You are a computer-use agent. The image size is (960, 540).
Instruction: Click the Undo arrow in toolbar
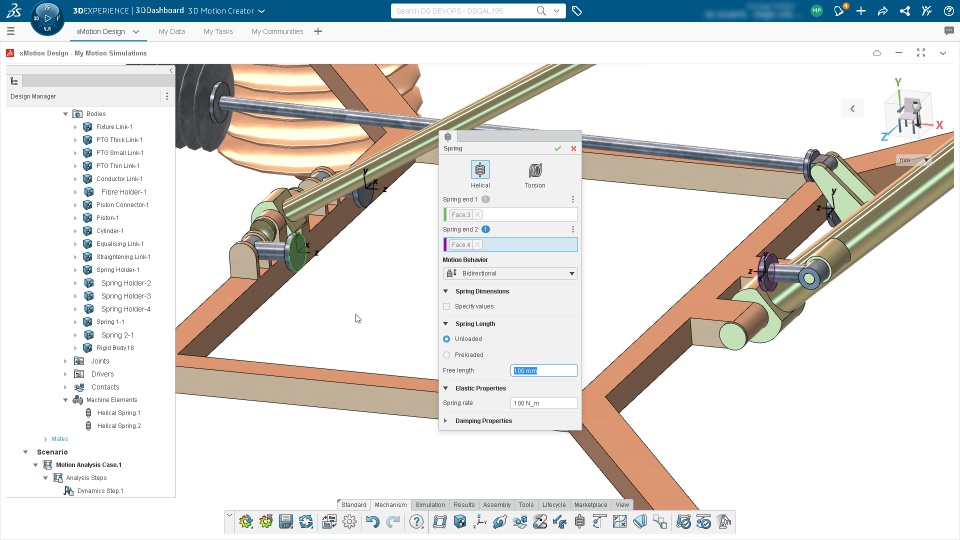click(x=373, y=522)
